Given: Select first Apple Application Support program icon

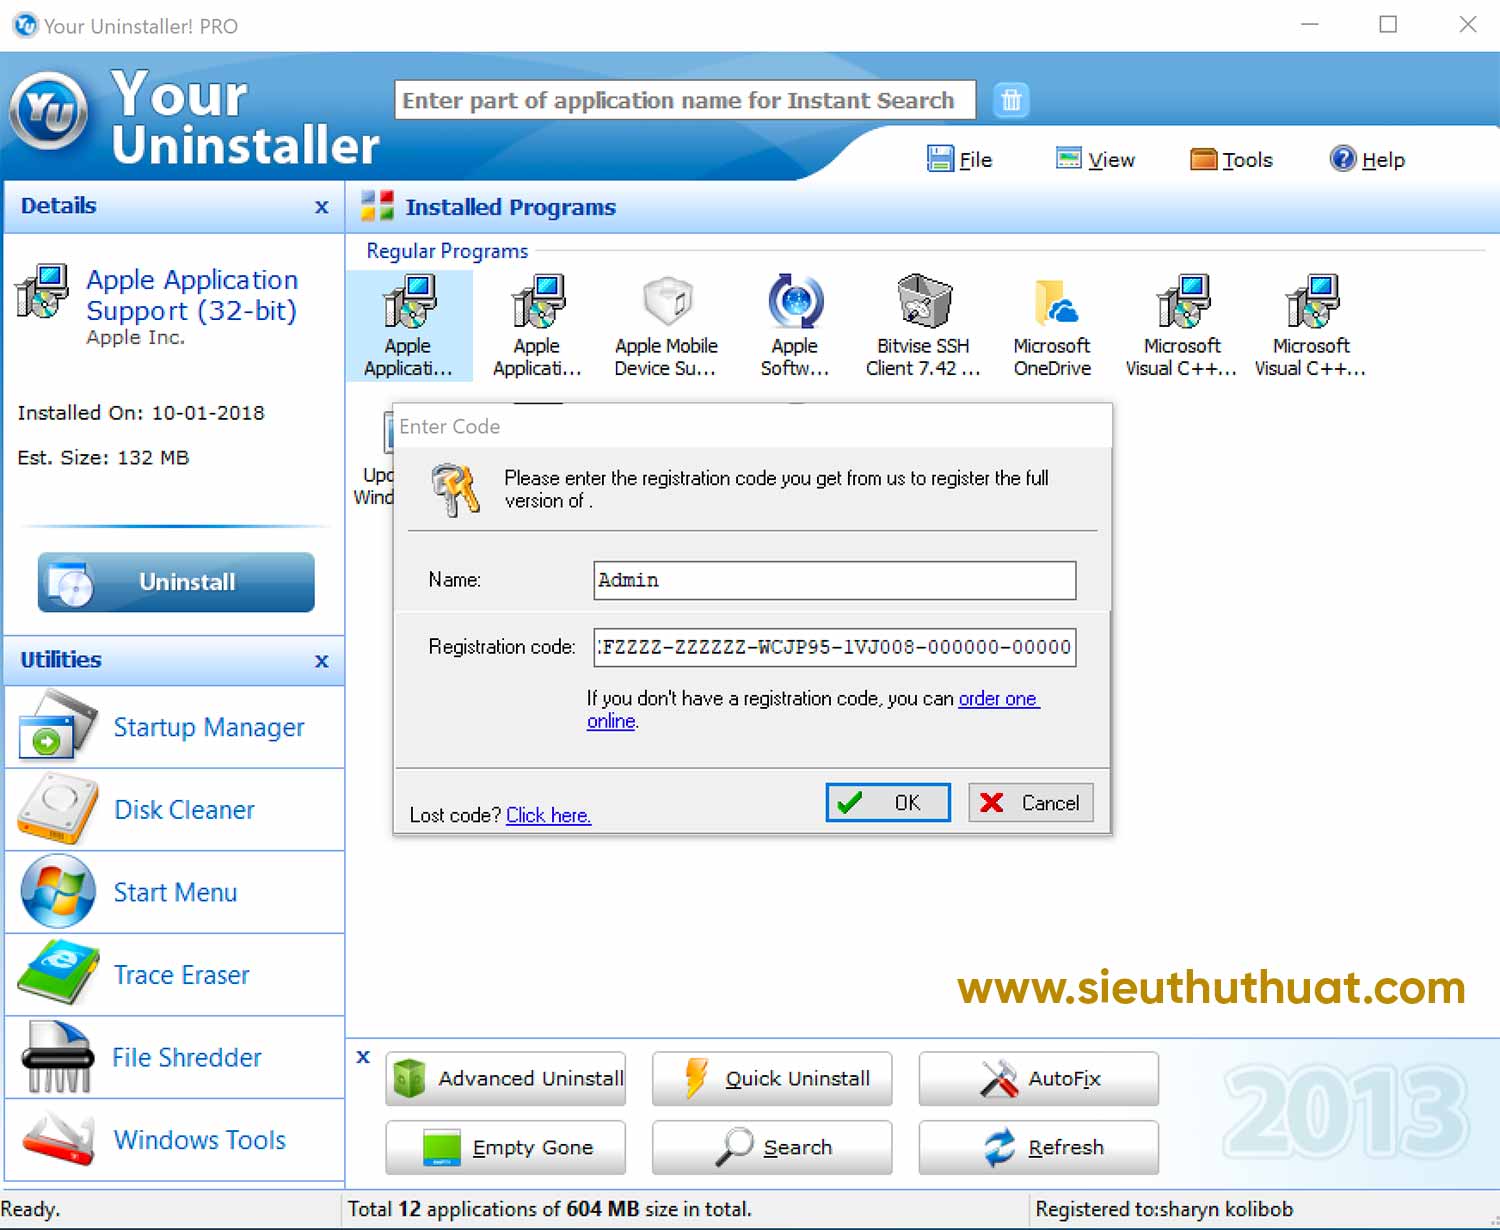Looking at the screenshot, I should pos(409,325).
